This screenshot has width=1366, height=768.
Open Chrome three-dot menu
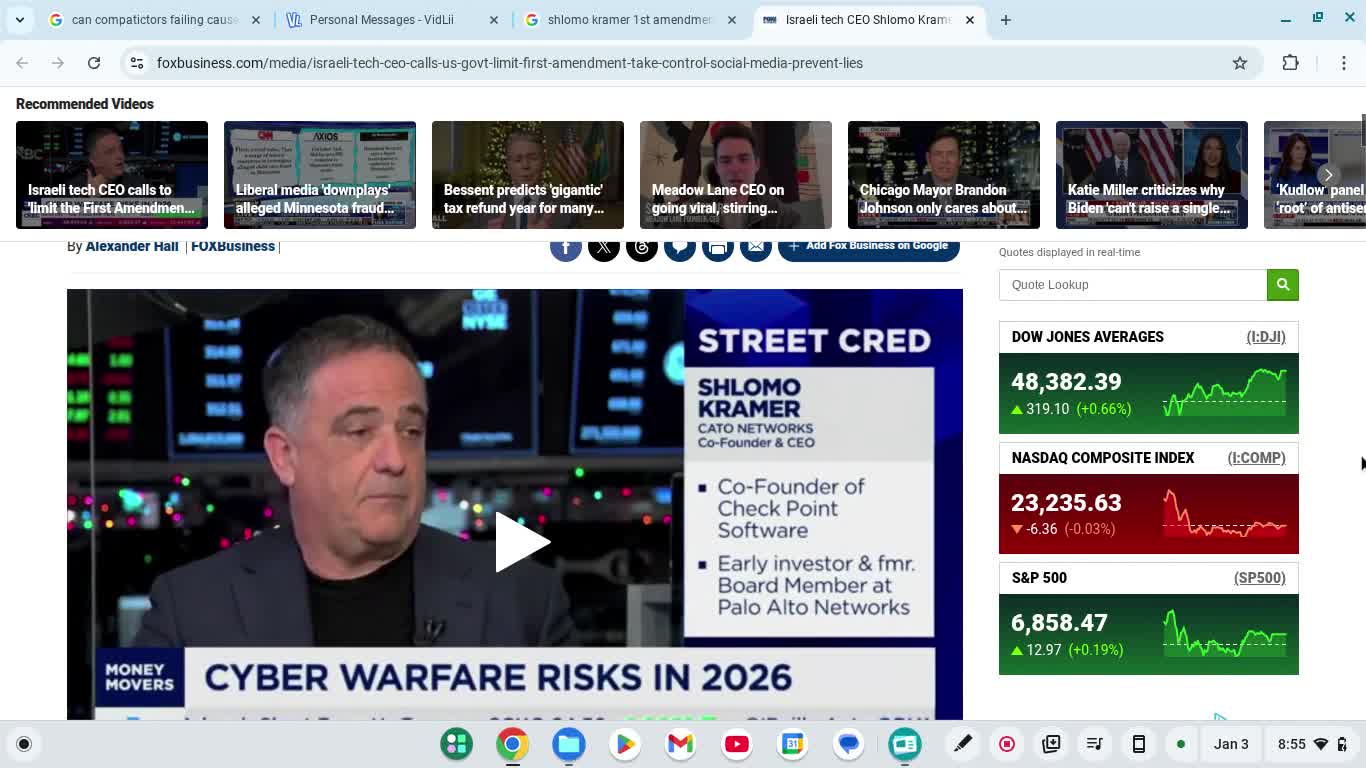click(x=1344, y=63)
